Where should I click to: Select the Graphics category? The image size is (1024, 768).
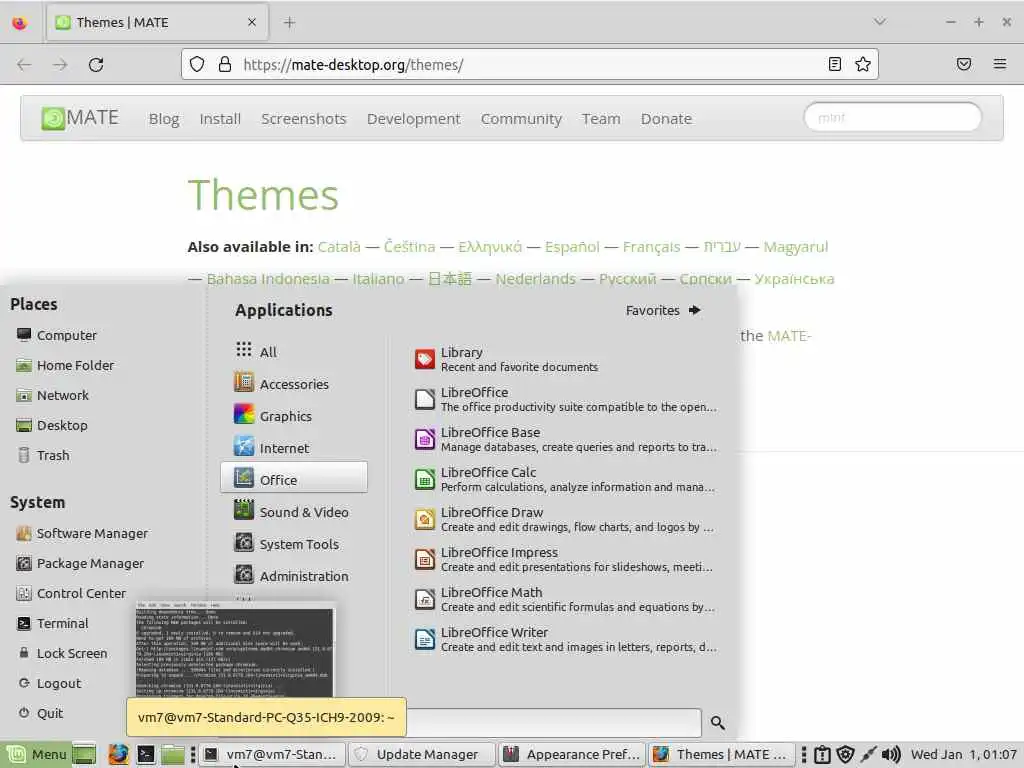pyautogui.click(x=294, y=415)
